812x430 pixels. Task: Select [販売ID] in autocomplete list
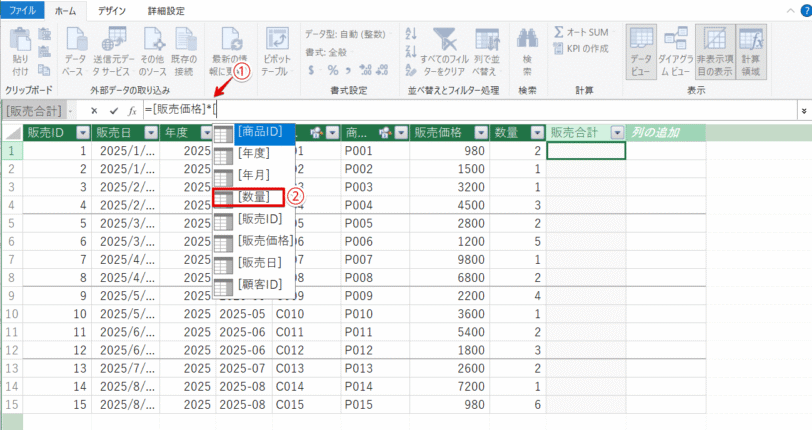(x=254, y=219)
